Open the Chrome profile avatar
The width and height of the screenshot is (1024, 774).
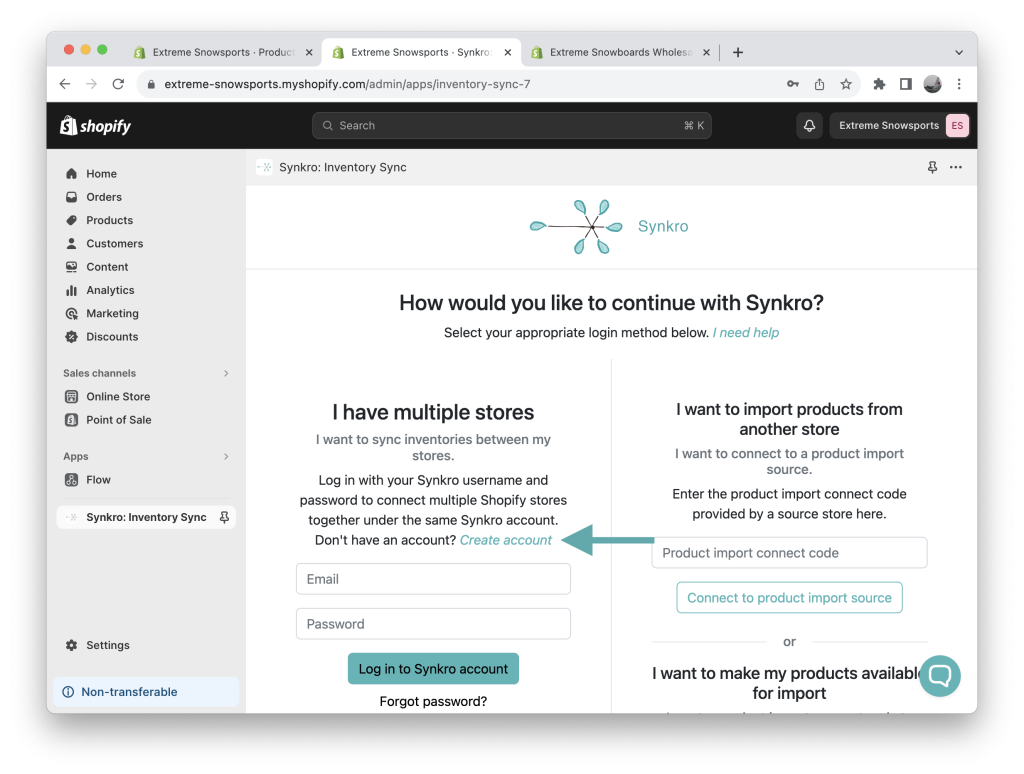tap(932, 84)
